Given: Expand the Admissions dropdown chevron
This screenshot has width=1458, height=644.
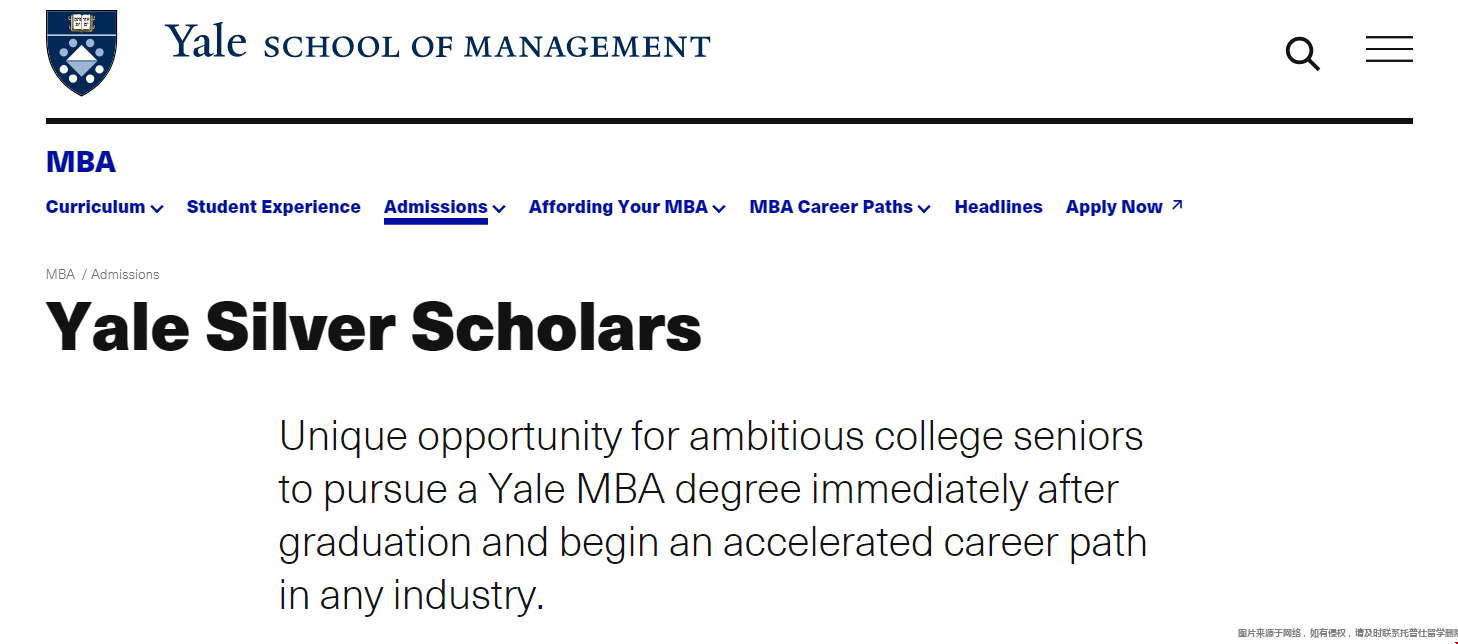Looking at the screenshot, I should click(x=499, y=208).
